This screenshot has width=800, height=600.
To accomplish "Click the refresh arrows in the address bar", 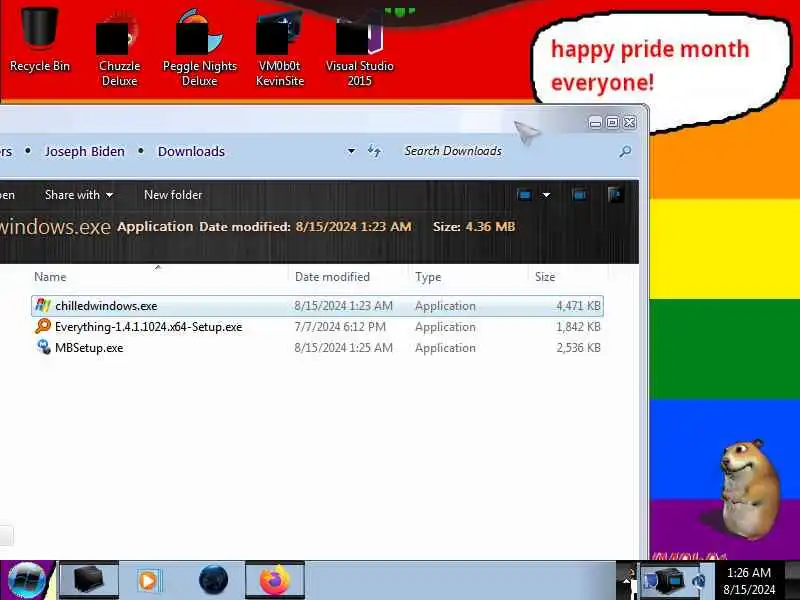I will (x=374, y=151).
